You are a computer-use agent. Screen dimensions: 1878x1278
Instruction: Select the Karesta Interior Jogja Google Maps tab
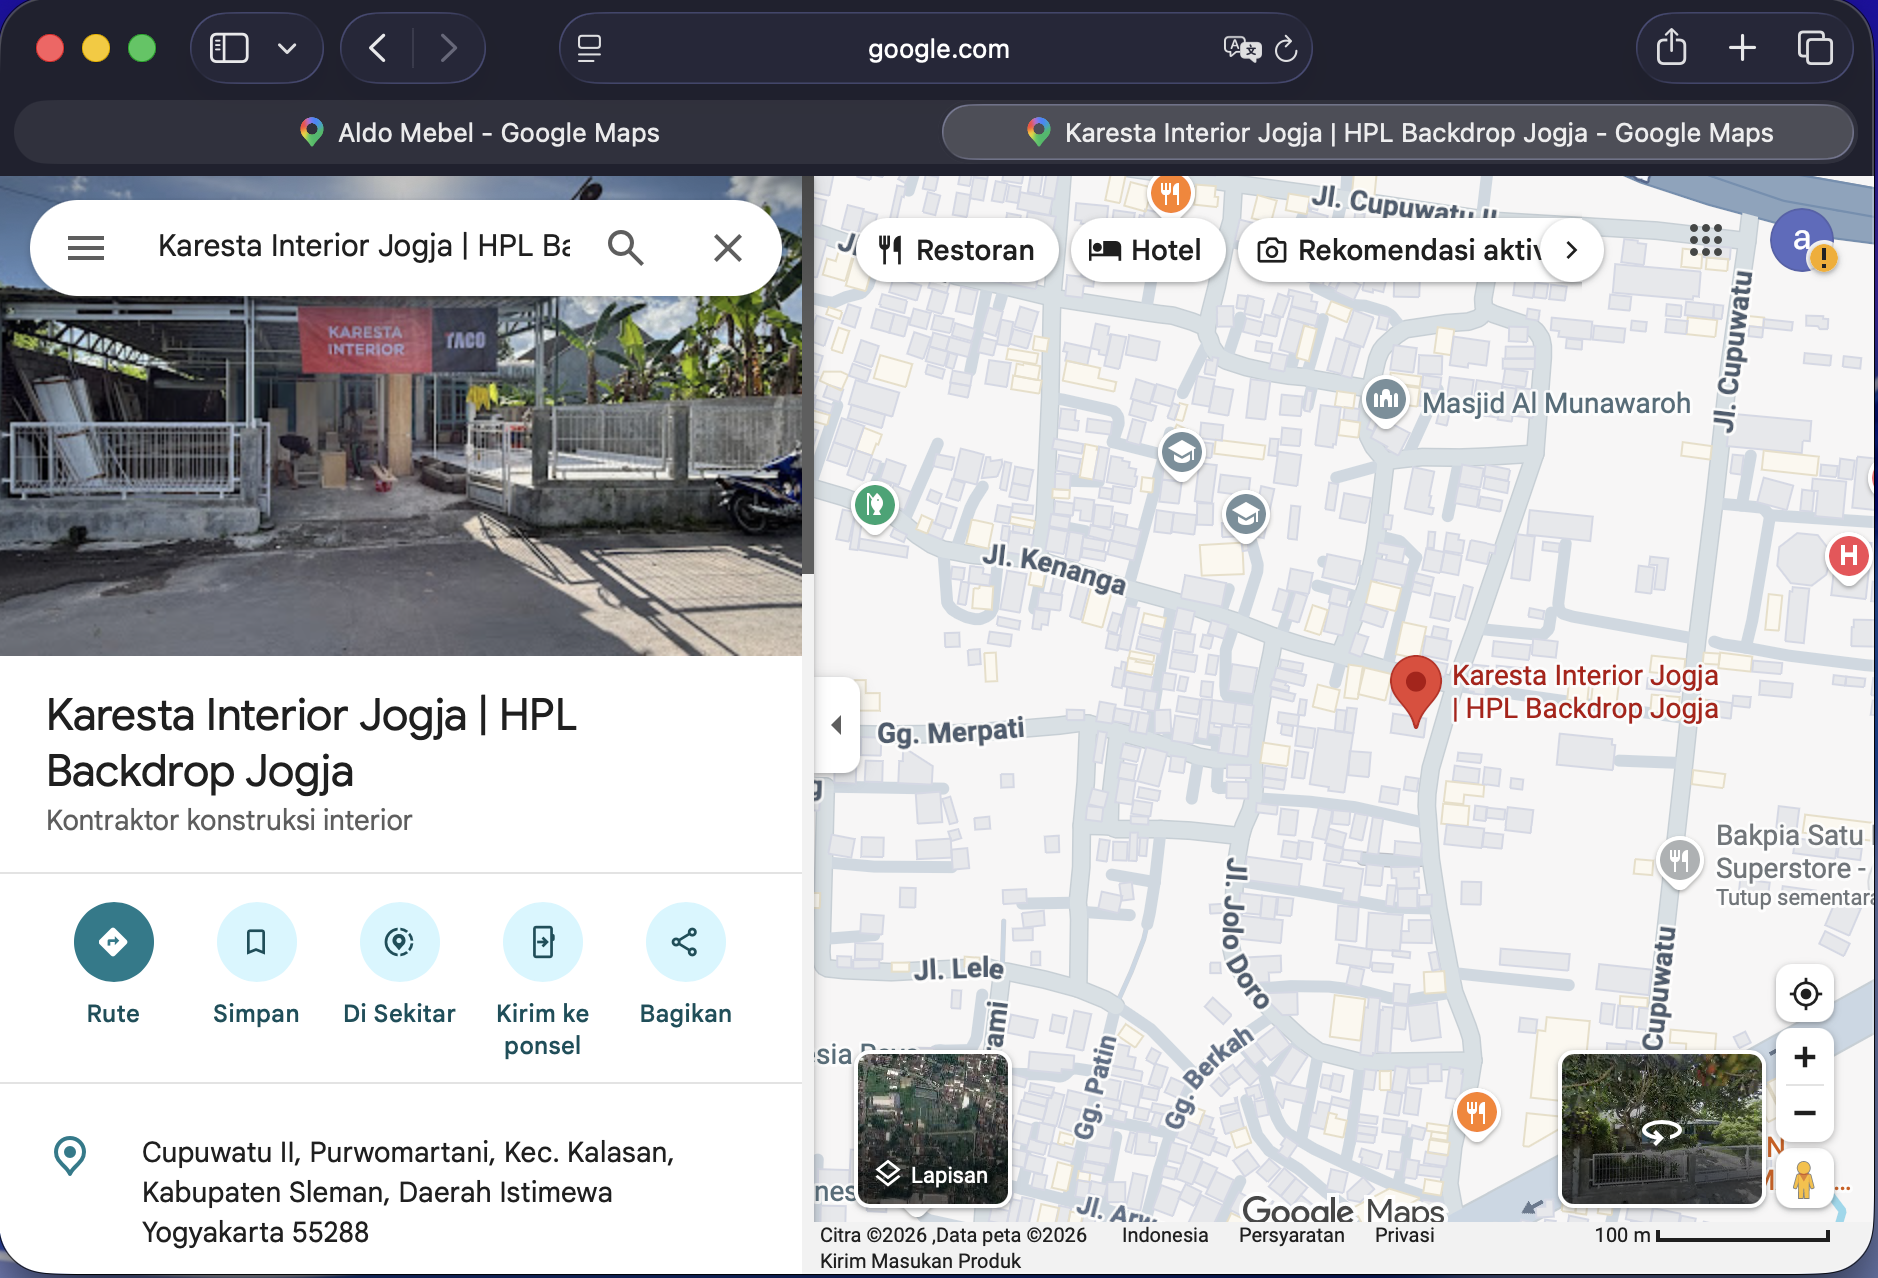[1398, 132]
